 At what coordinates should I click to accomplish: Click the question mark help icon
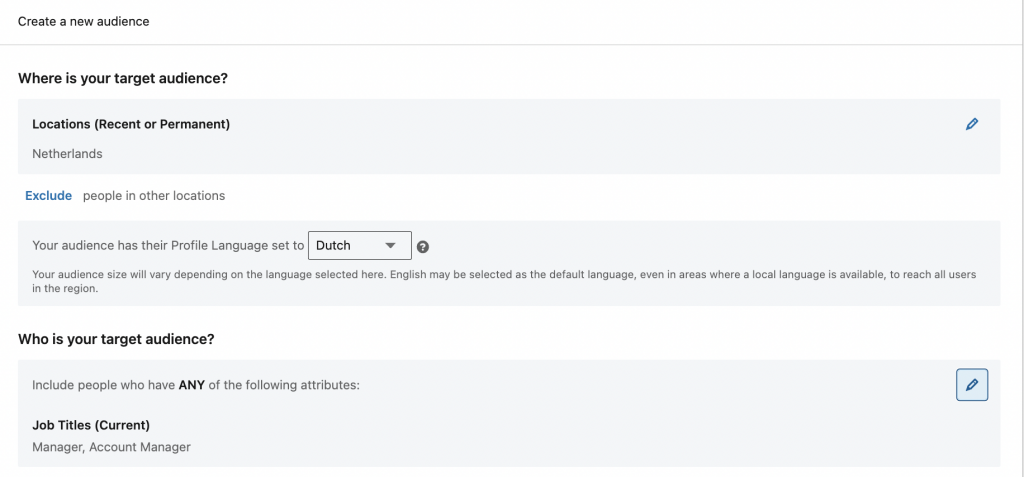tap(423, 247)
